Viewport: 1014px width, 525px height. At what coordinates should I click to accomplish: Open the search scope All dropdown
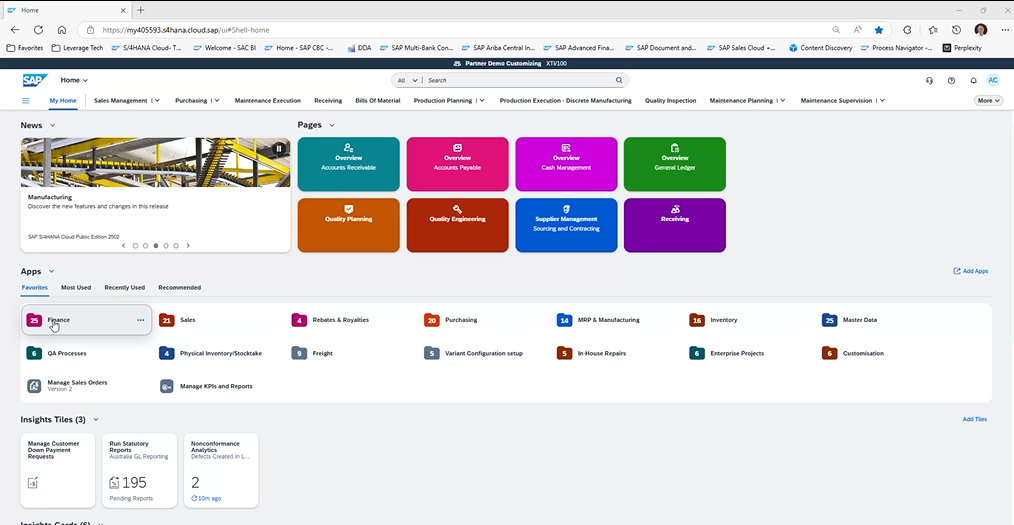(x=407, y=80)
